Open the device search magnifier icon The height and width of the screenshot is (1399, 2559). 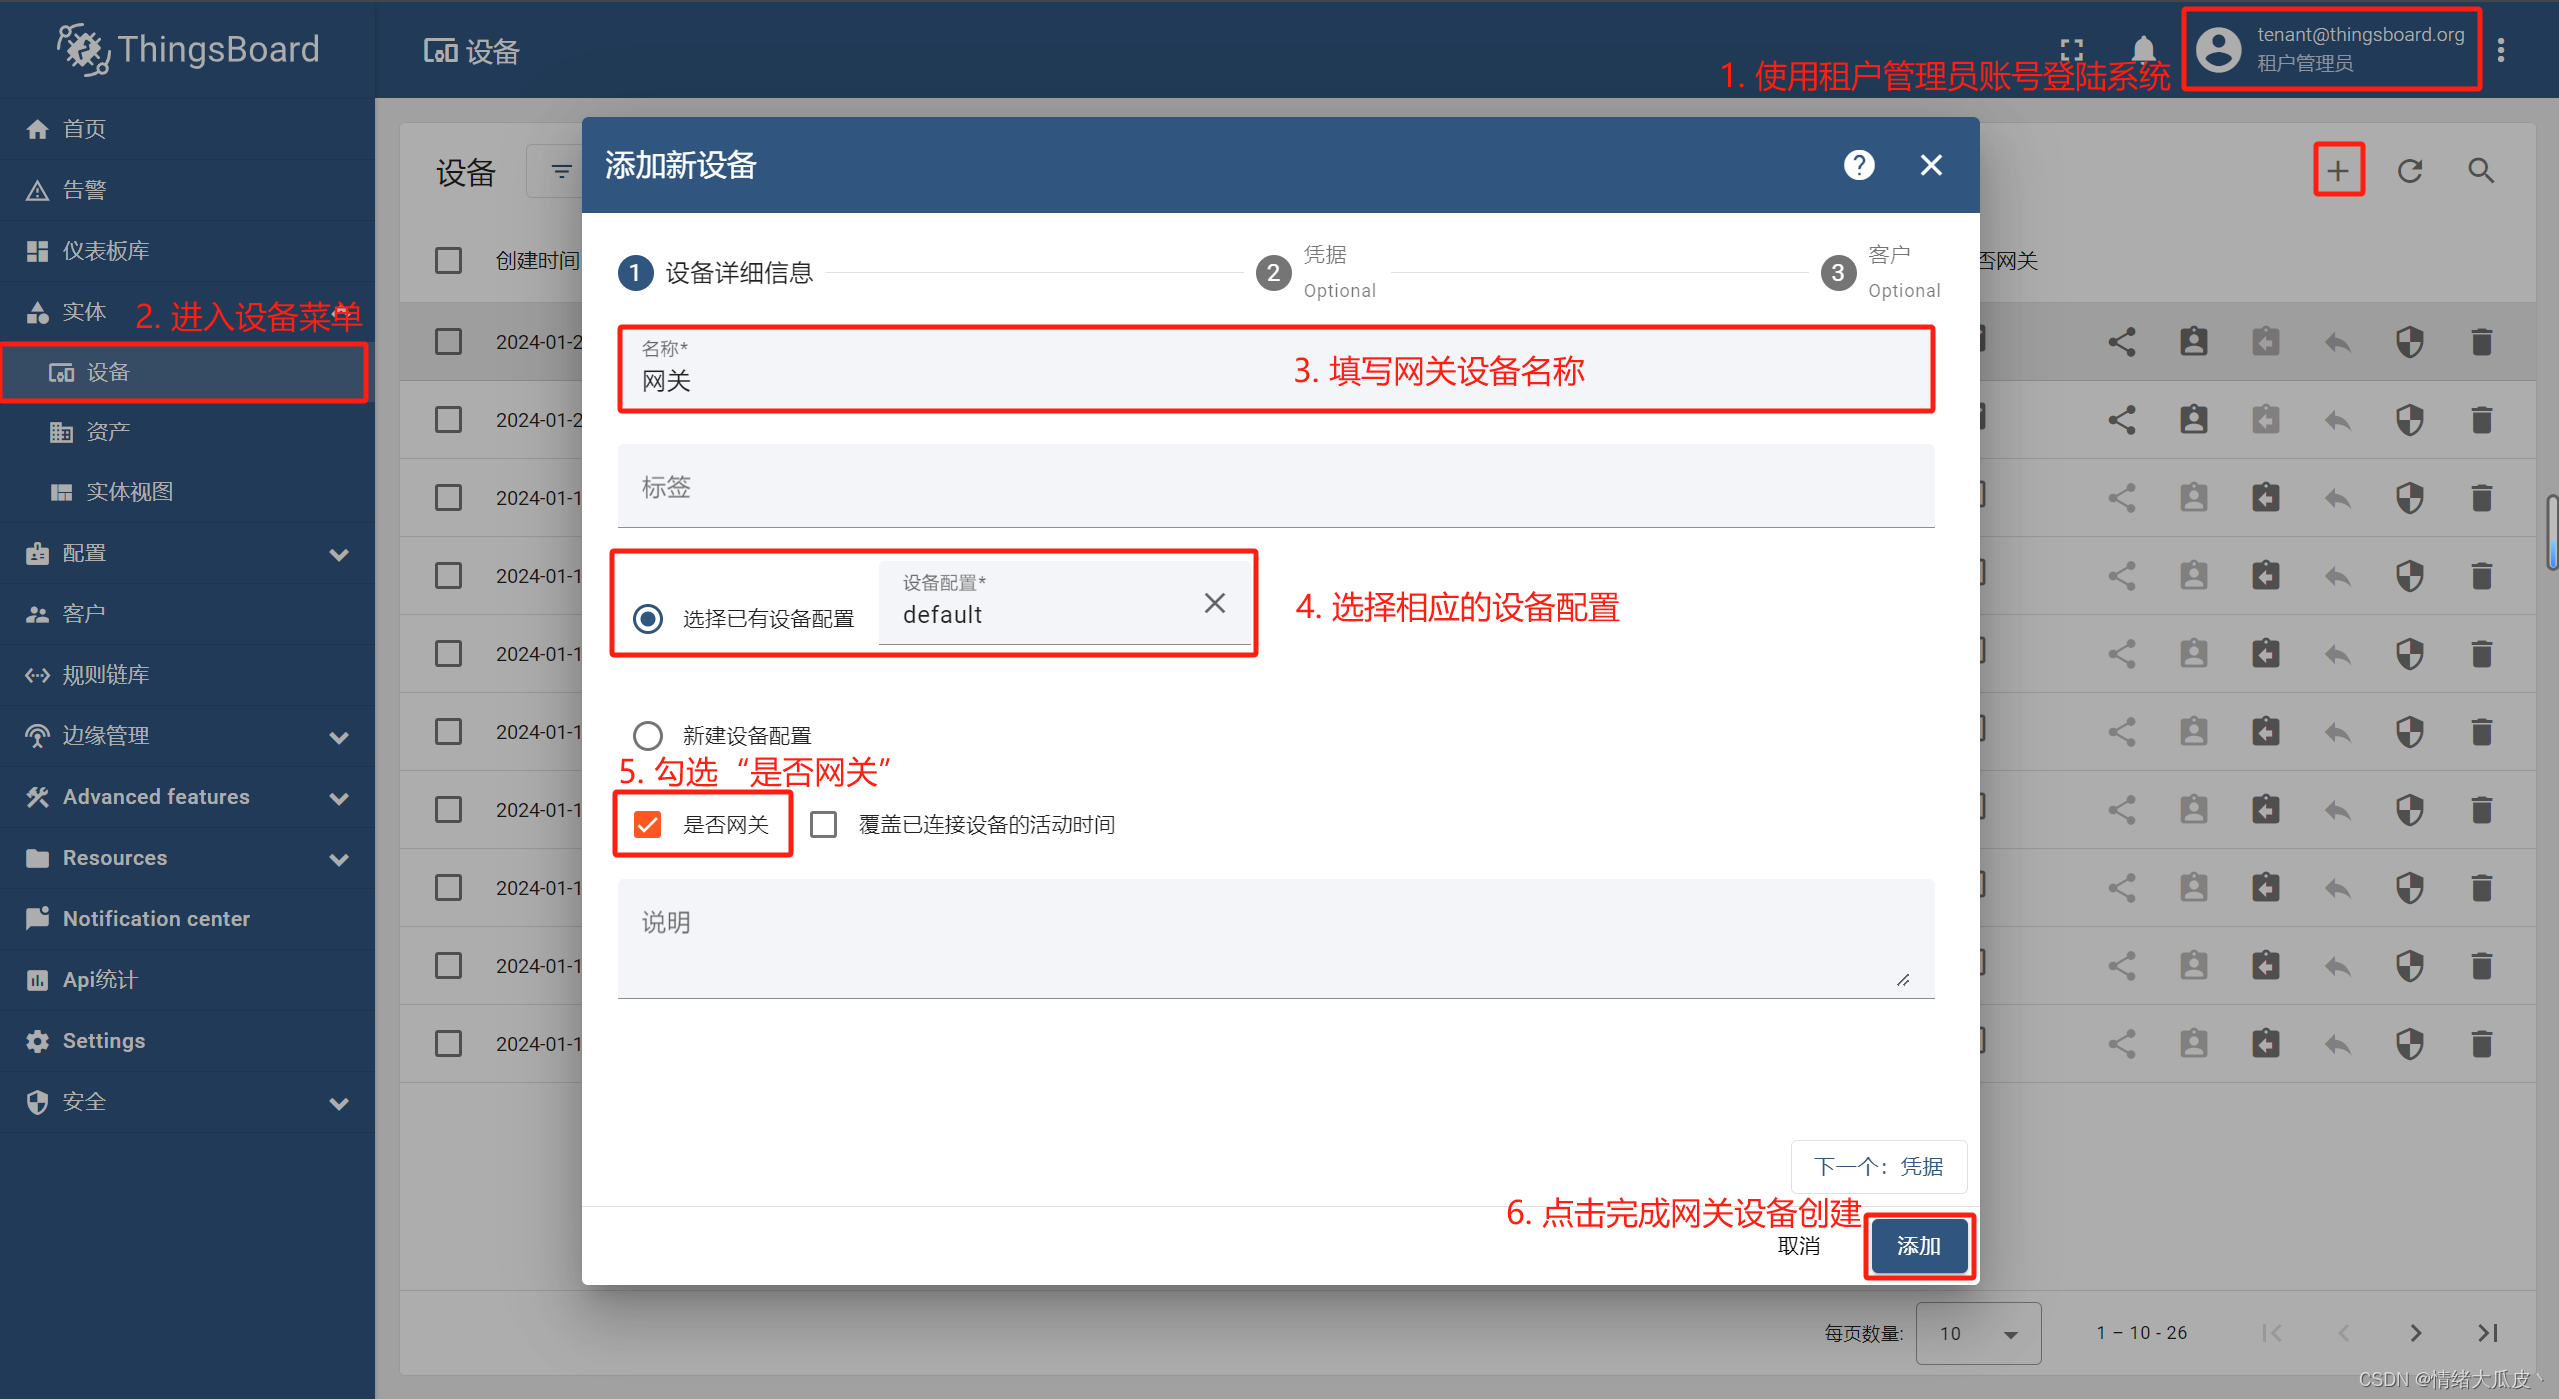[x=2480, y=171]
